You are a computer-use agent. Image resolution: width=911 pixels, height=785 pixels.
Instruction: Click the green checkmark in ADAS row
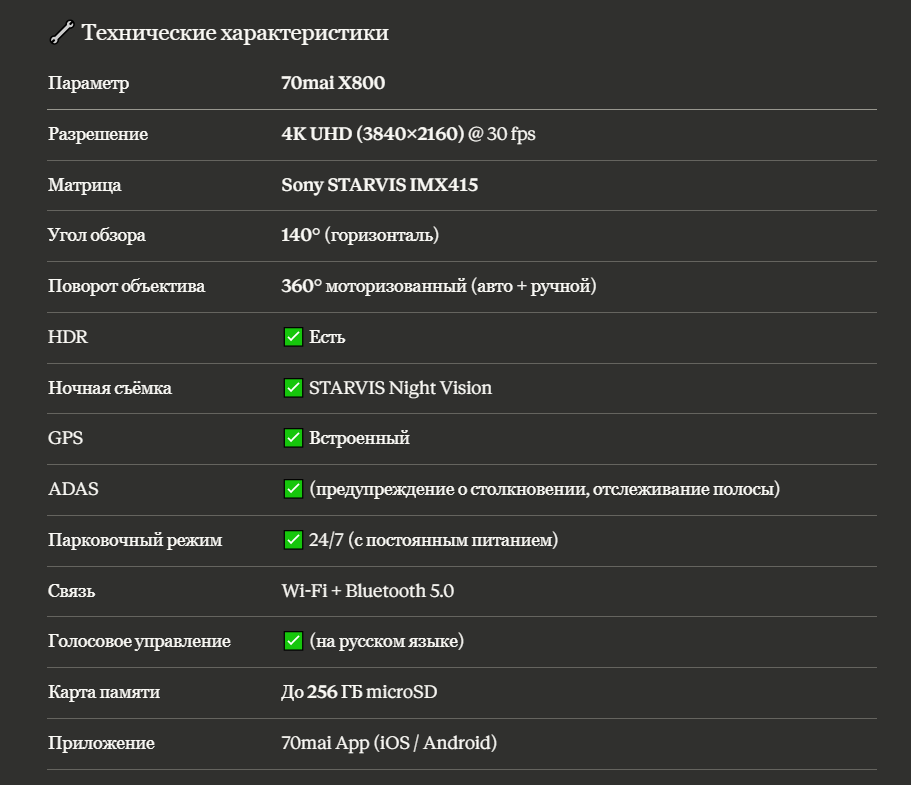coord(293,489)
